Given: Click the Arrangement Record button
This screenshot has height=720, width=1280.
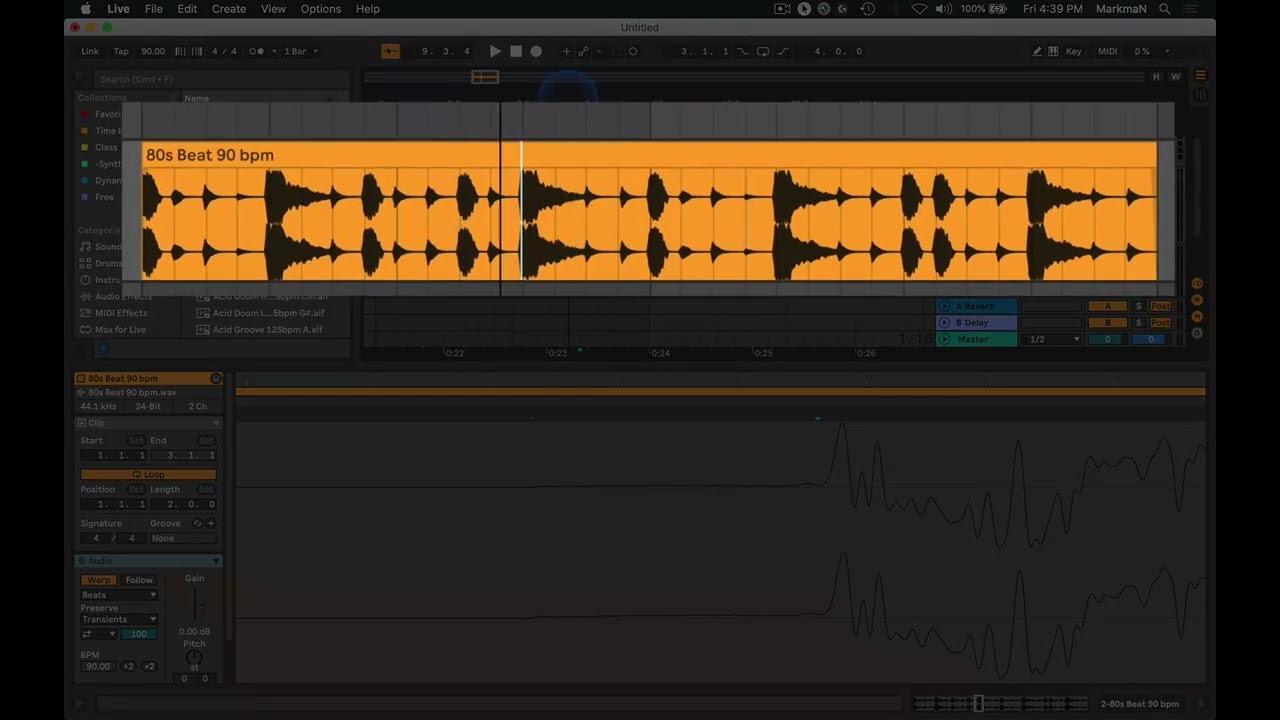Looking at the screenshot, I should (536, 51).
